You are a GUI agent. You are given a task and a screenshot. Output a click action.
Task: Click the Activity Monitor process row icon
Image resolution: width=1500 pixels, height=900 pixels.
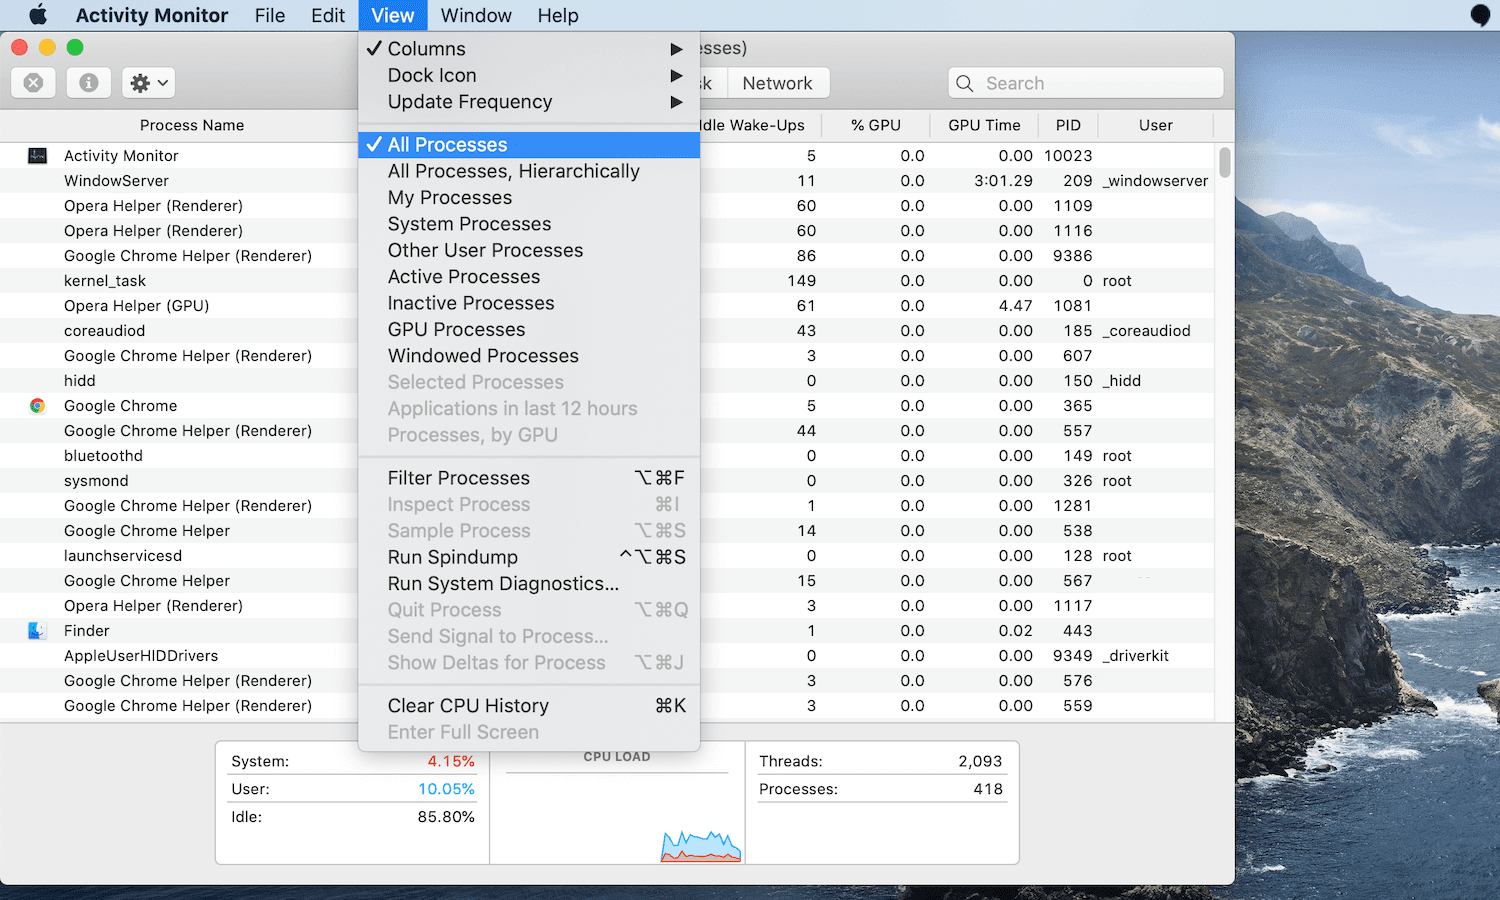coord(37,155)
